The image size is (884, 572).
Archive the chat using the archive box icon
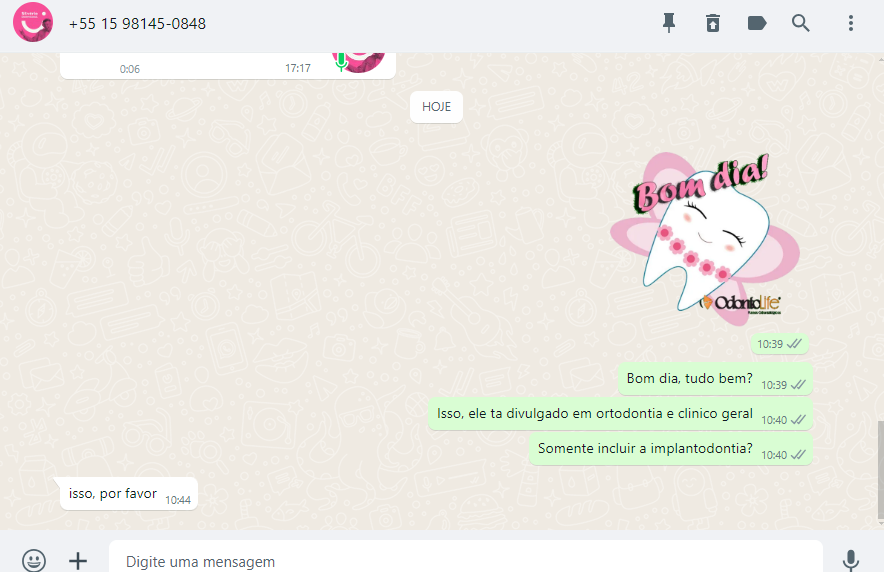coord(713,23)
